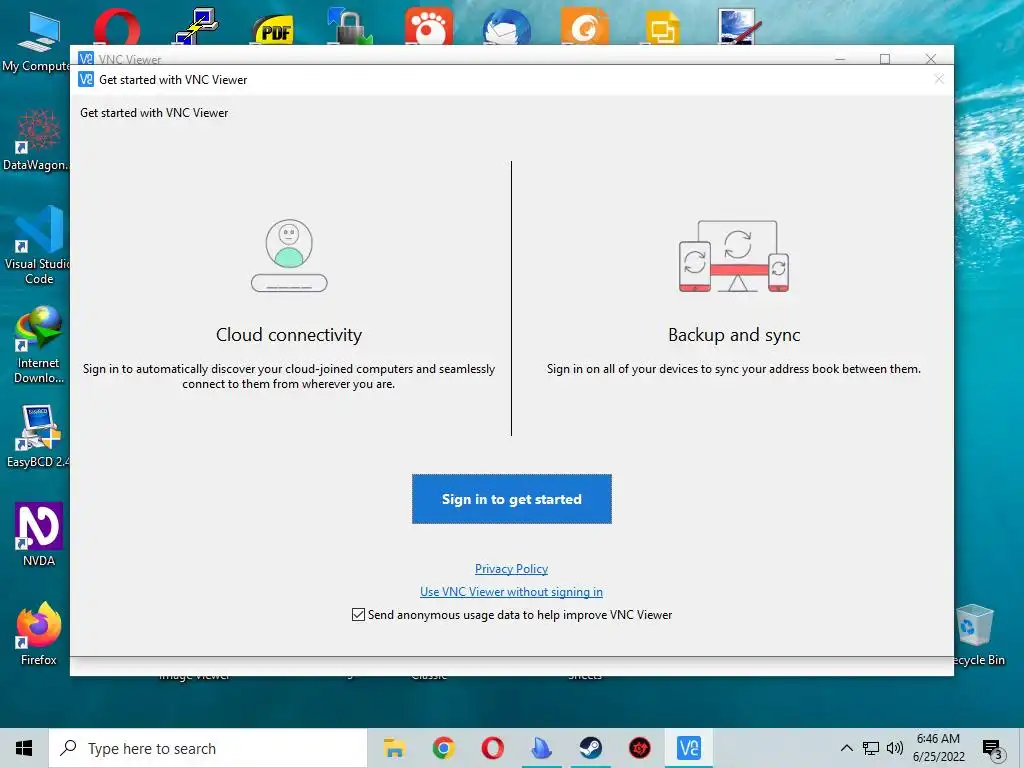Minimize the VNC Viewer main window
This screenshot has width=1024, height=768.
840,59
